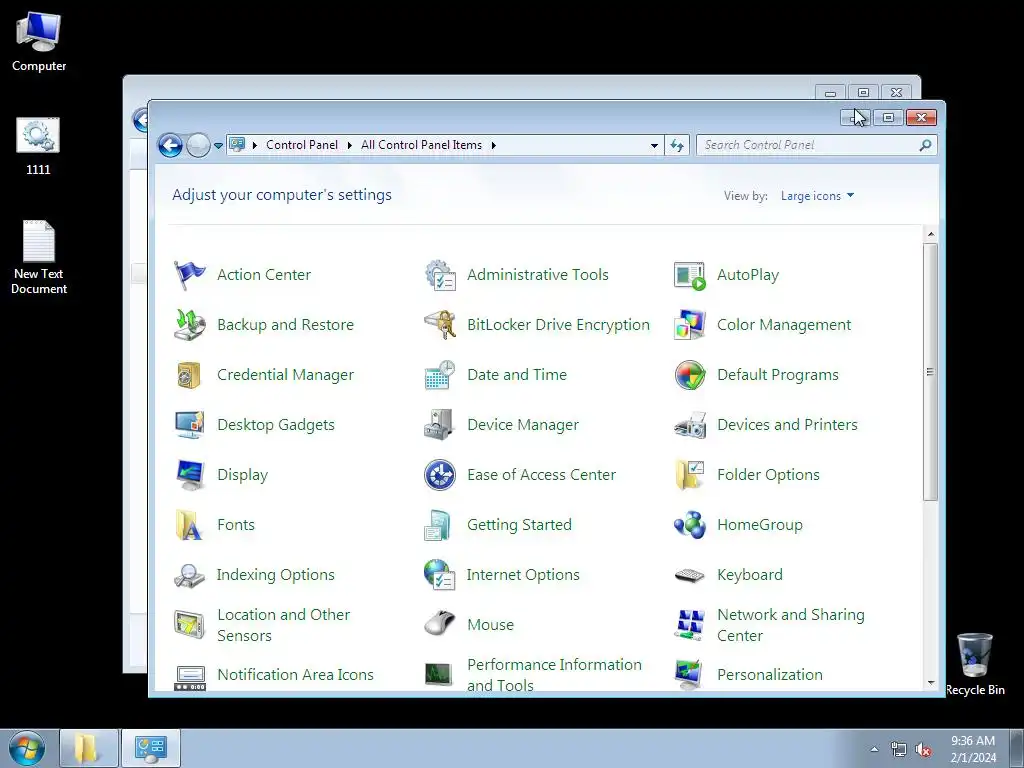Open Performance Information and Tools icon
Screen dimensions: 1024x768
pyautogui.click(x=438, y=674)
